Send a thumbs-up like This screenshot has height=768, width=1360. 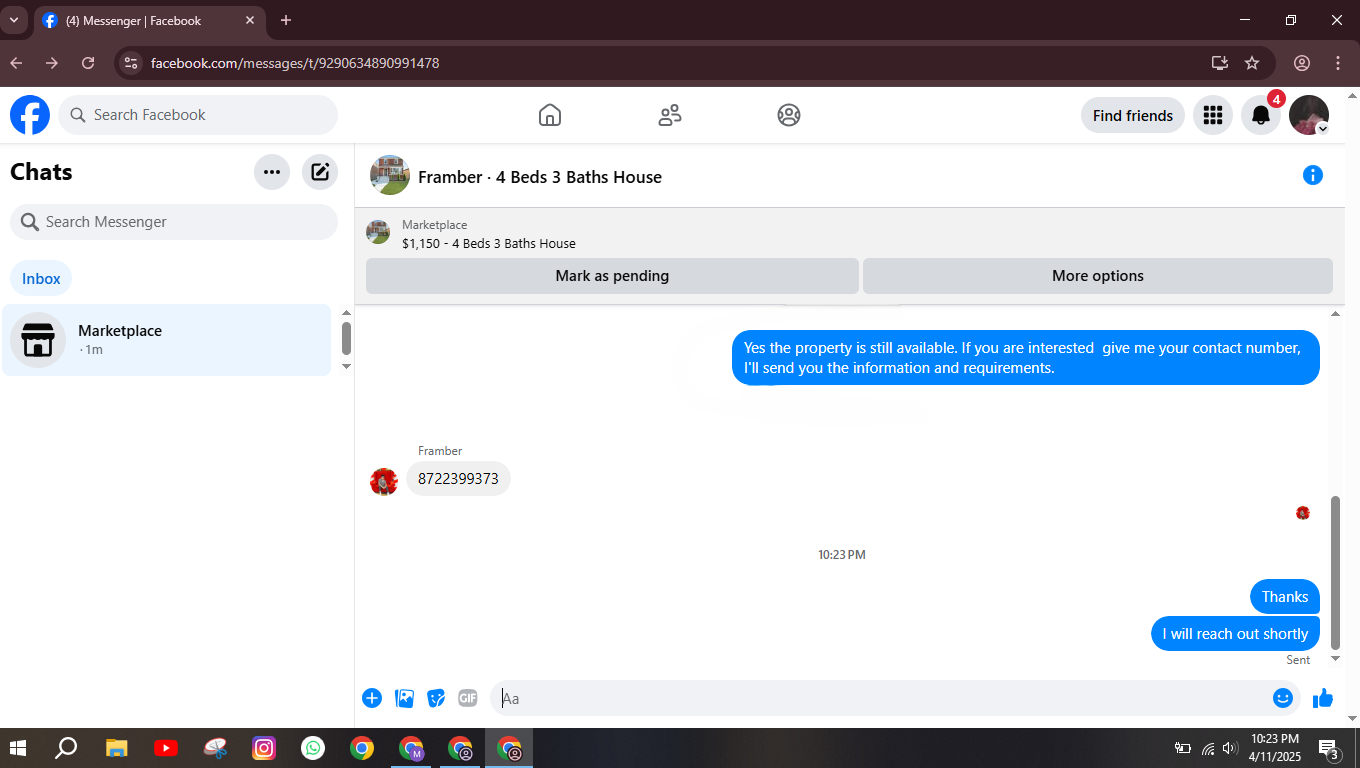click(x=1323, y=698)
